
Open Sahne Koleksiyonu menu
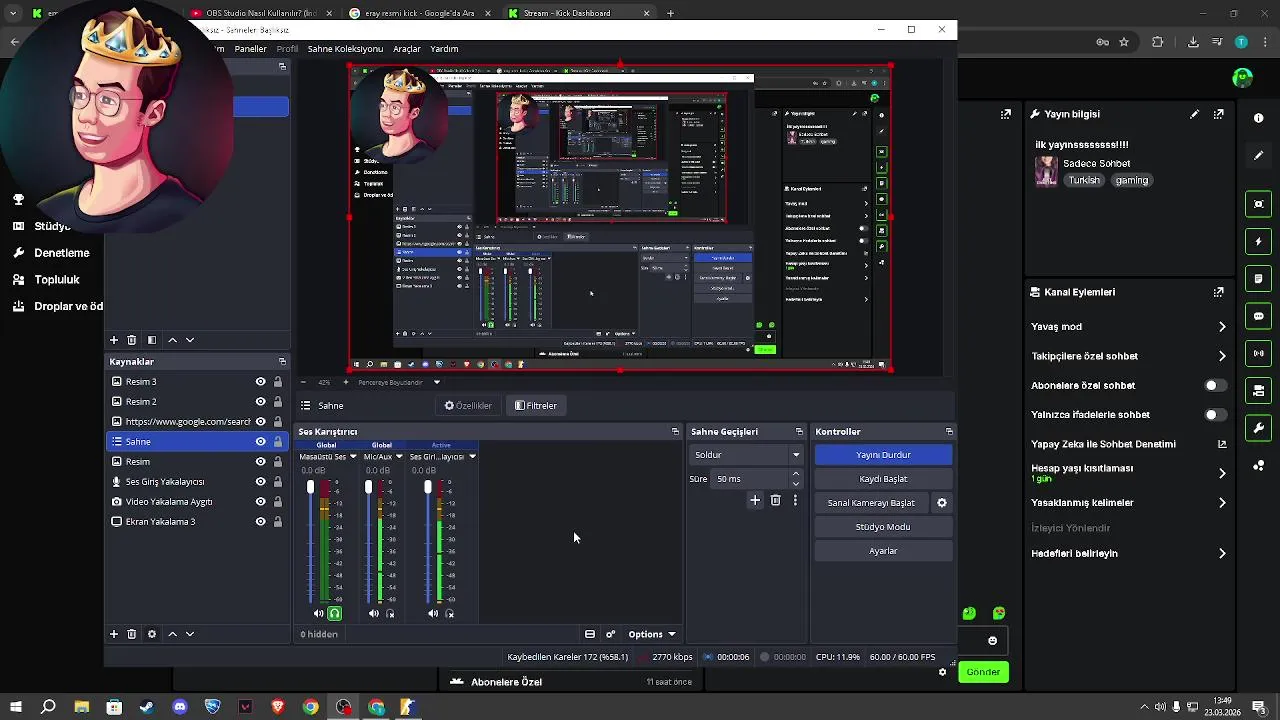click(345, 49)
